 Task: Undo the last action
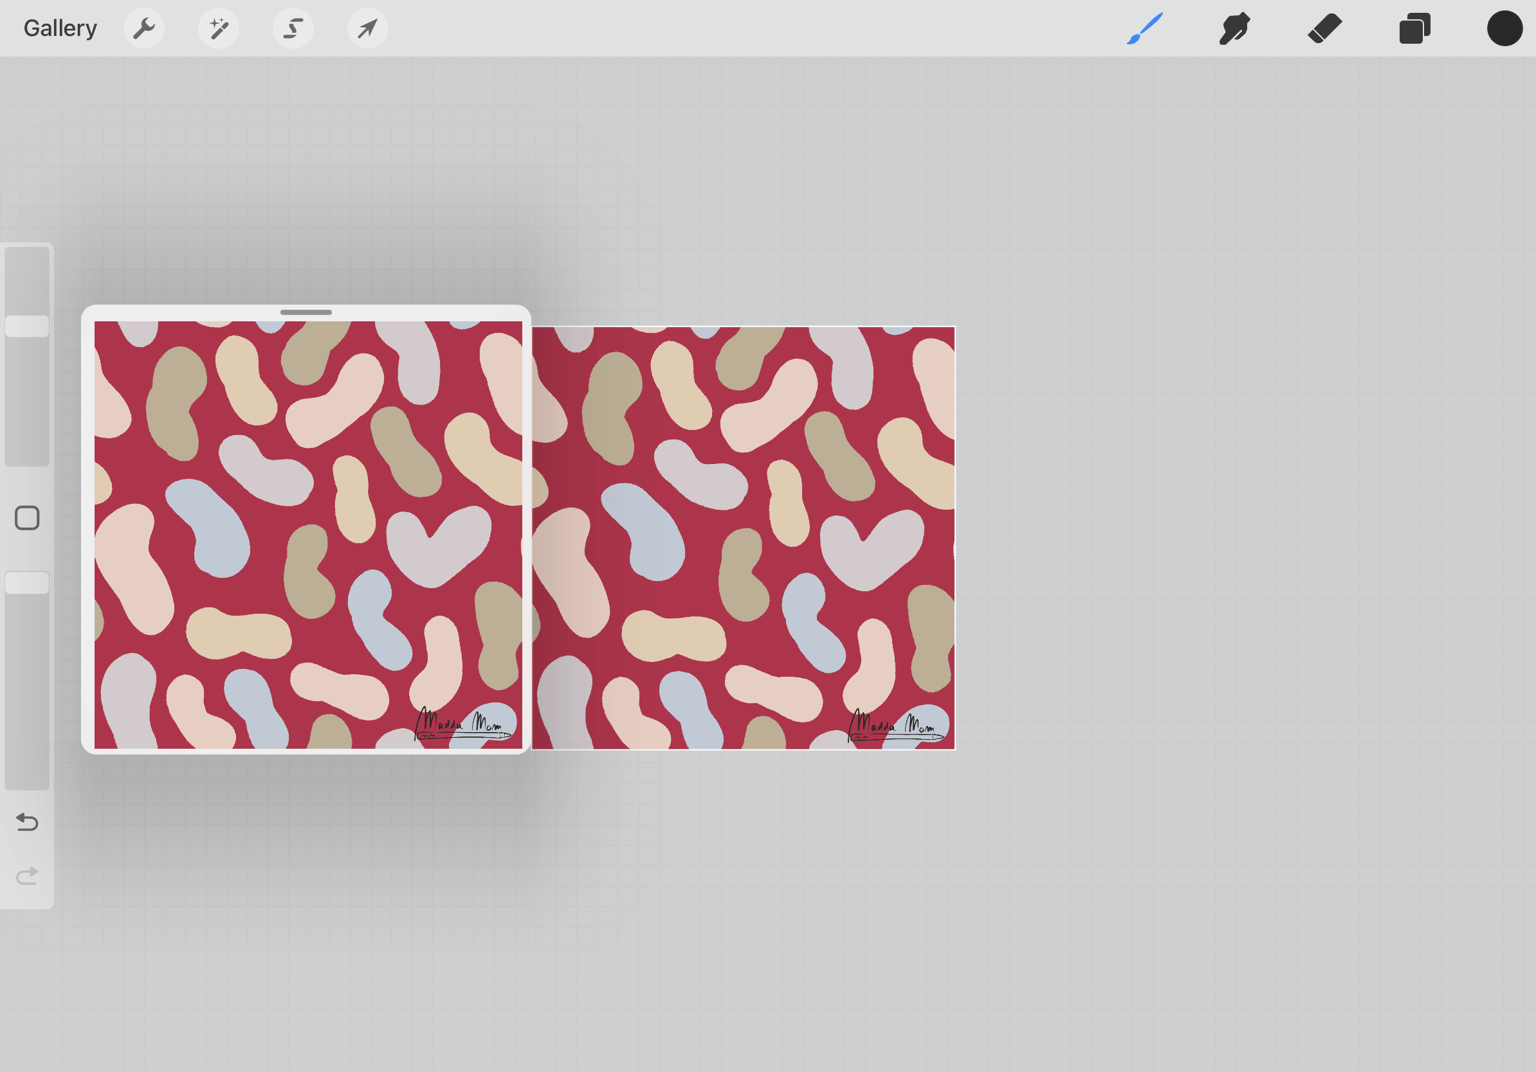pos(27,822)
